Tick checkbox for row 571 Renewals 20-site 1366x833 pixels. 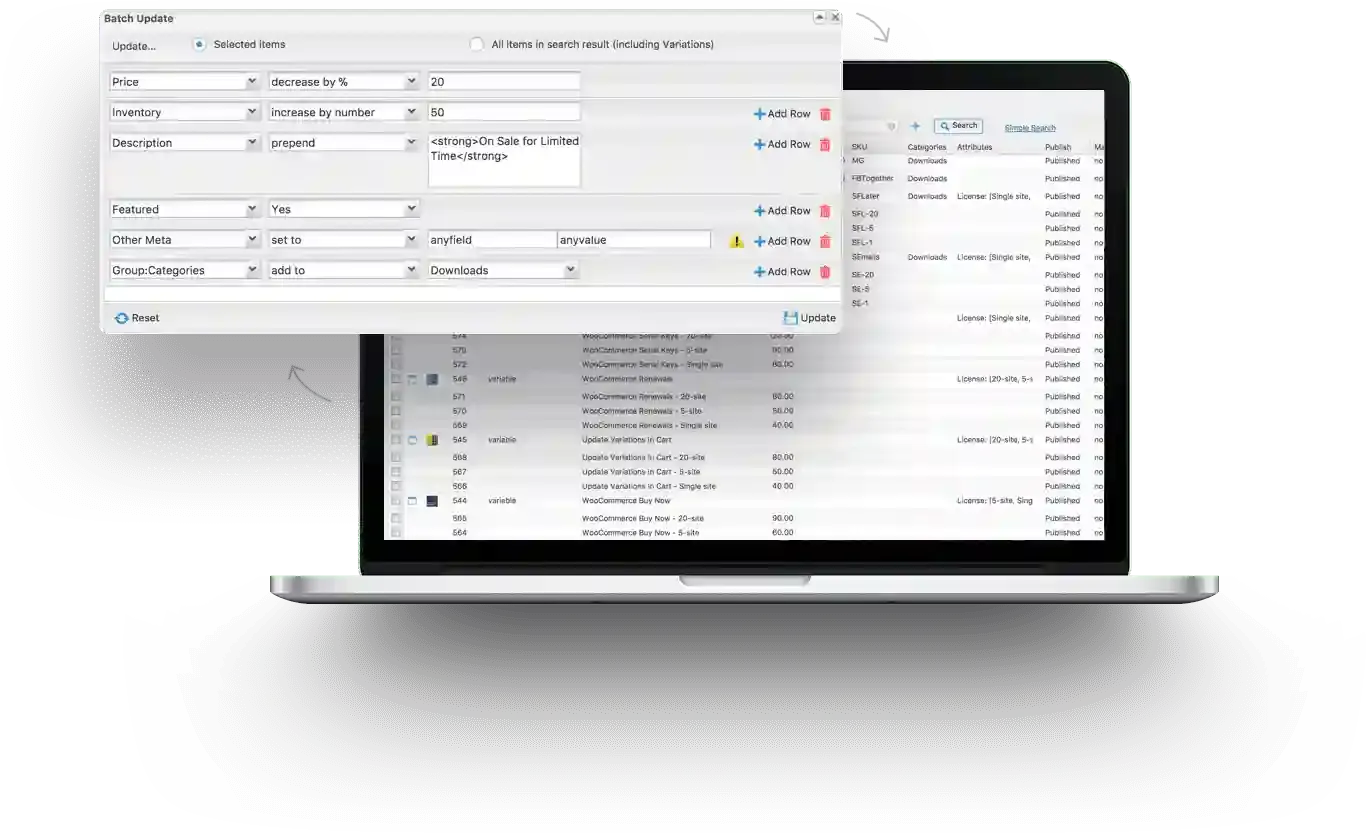click(396, 397)
